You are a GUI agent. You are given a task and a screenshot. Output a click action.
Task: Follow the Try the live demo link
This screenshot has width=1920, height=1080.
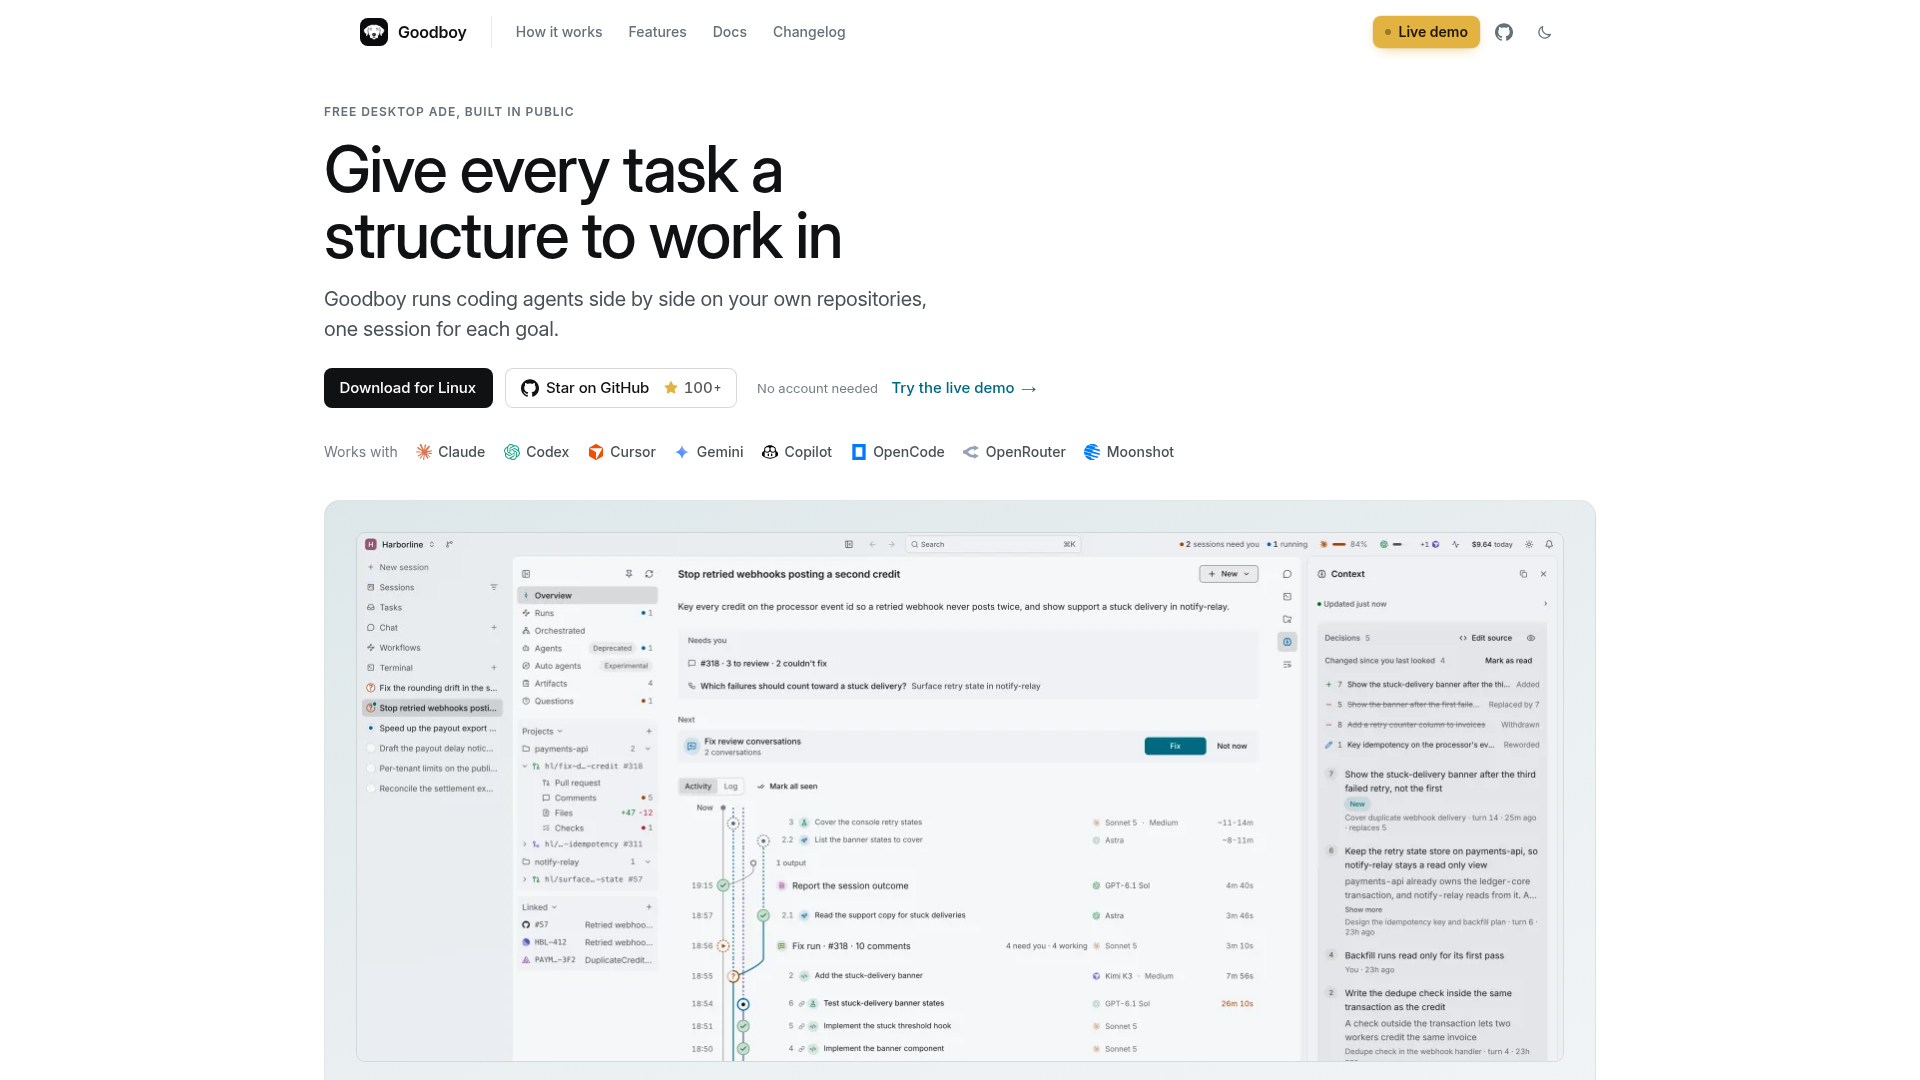(x=964, y=388)
